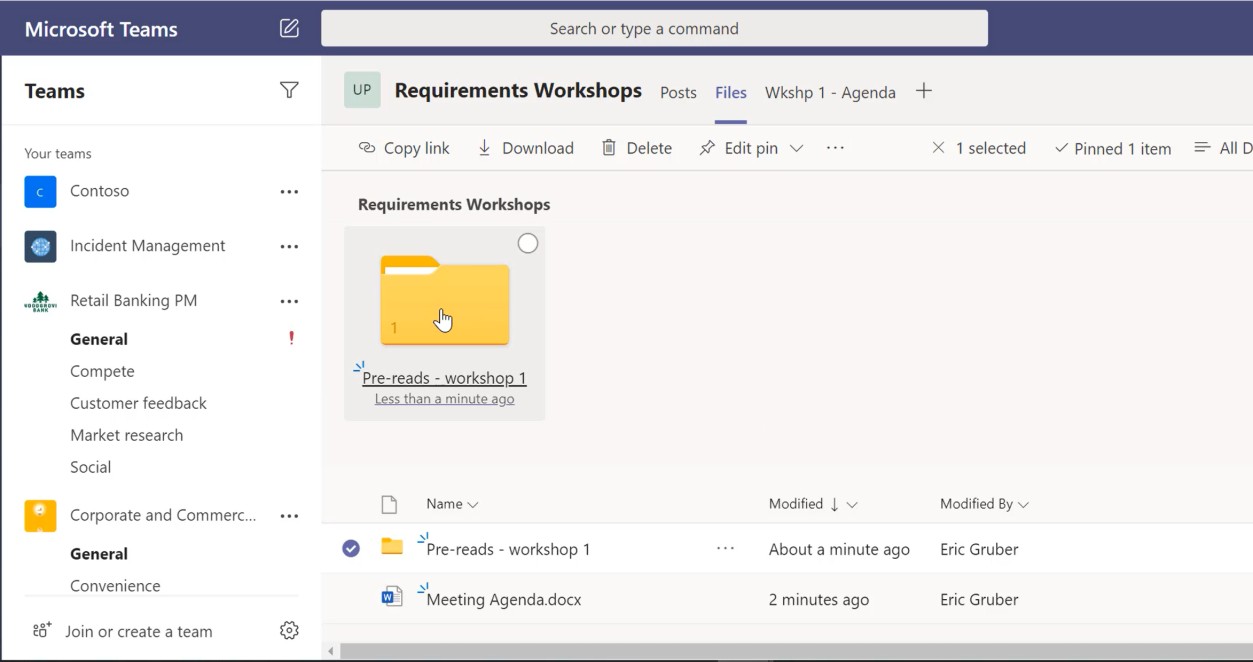Image resolution: width=1253 pixels, height=662 pixels.
Task: Click the Search or type a command box
Action: pos(654,28)
